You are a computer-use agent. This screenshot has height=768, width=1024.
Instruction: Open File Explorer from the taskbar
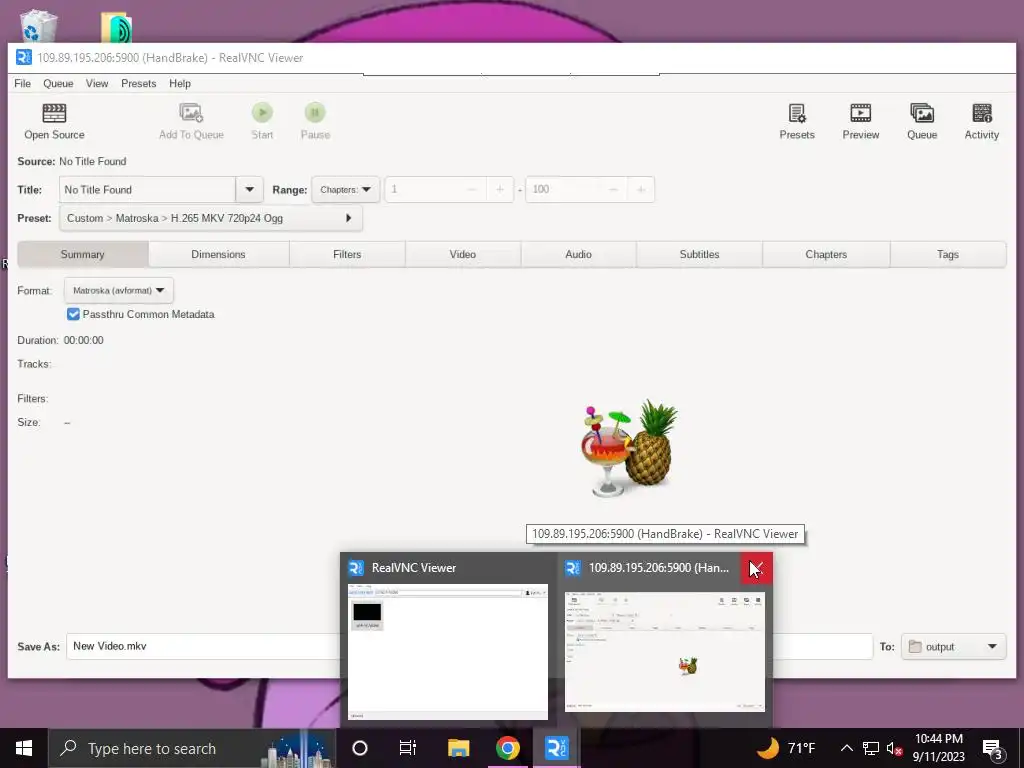458,748
